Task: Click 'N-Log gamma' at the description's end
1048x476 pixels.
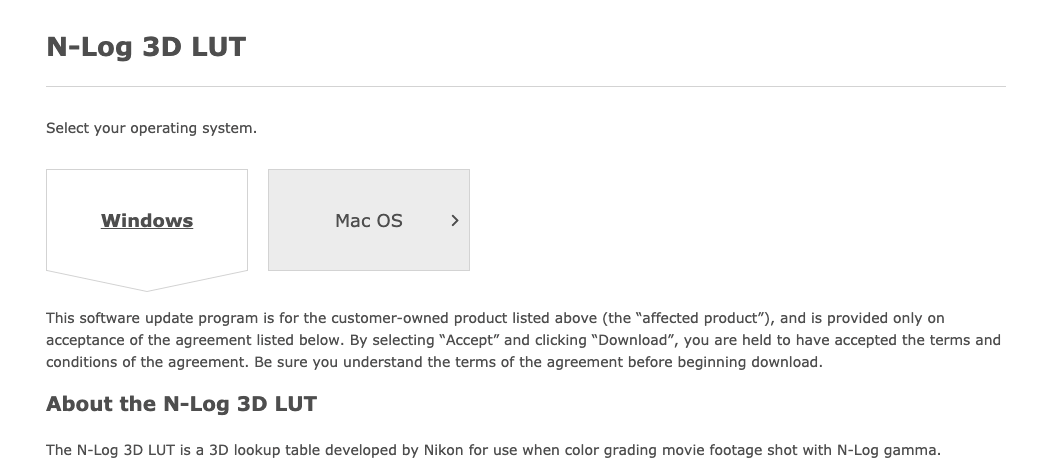Action: click(x=888, y=450)
